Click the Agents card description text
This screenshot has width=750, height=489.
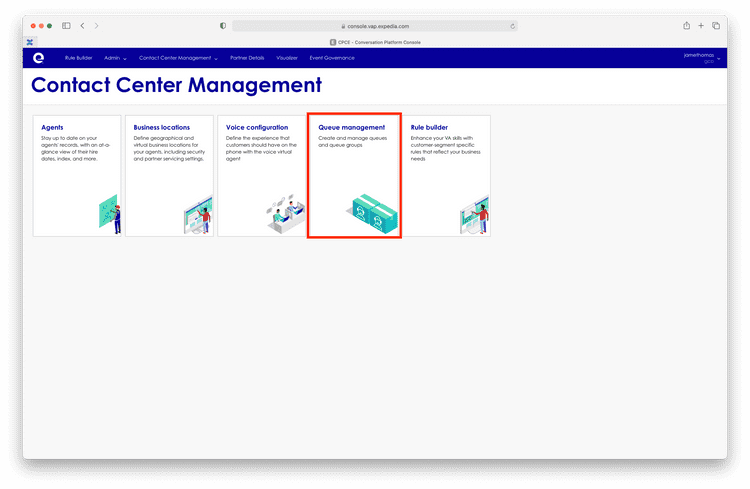tap(75, 148)
